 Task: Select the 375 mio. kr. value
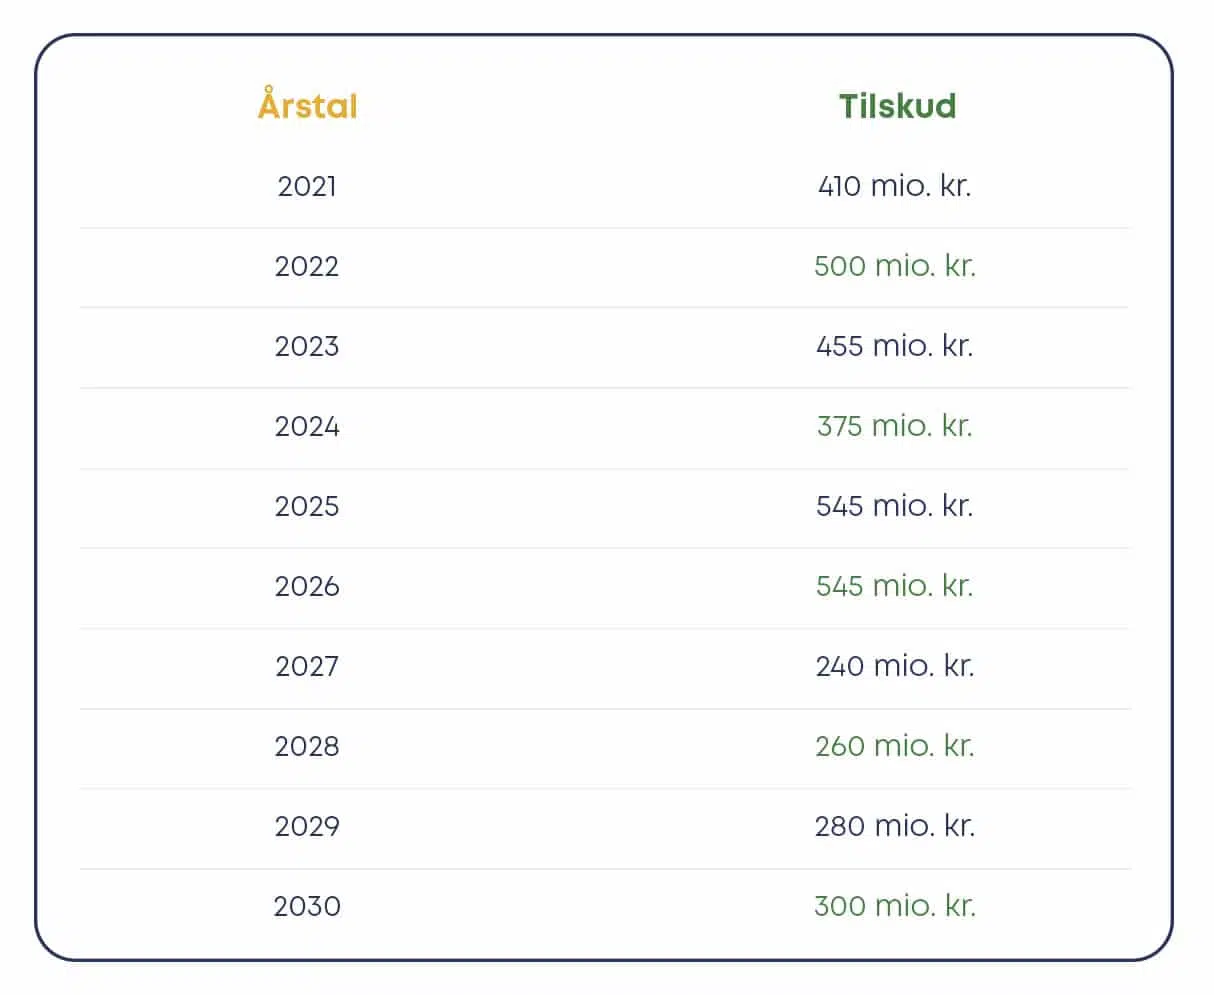click(x=894, y=426)
